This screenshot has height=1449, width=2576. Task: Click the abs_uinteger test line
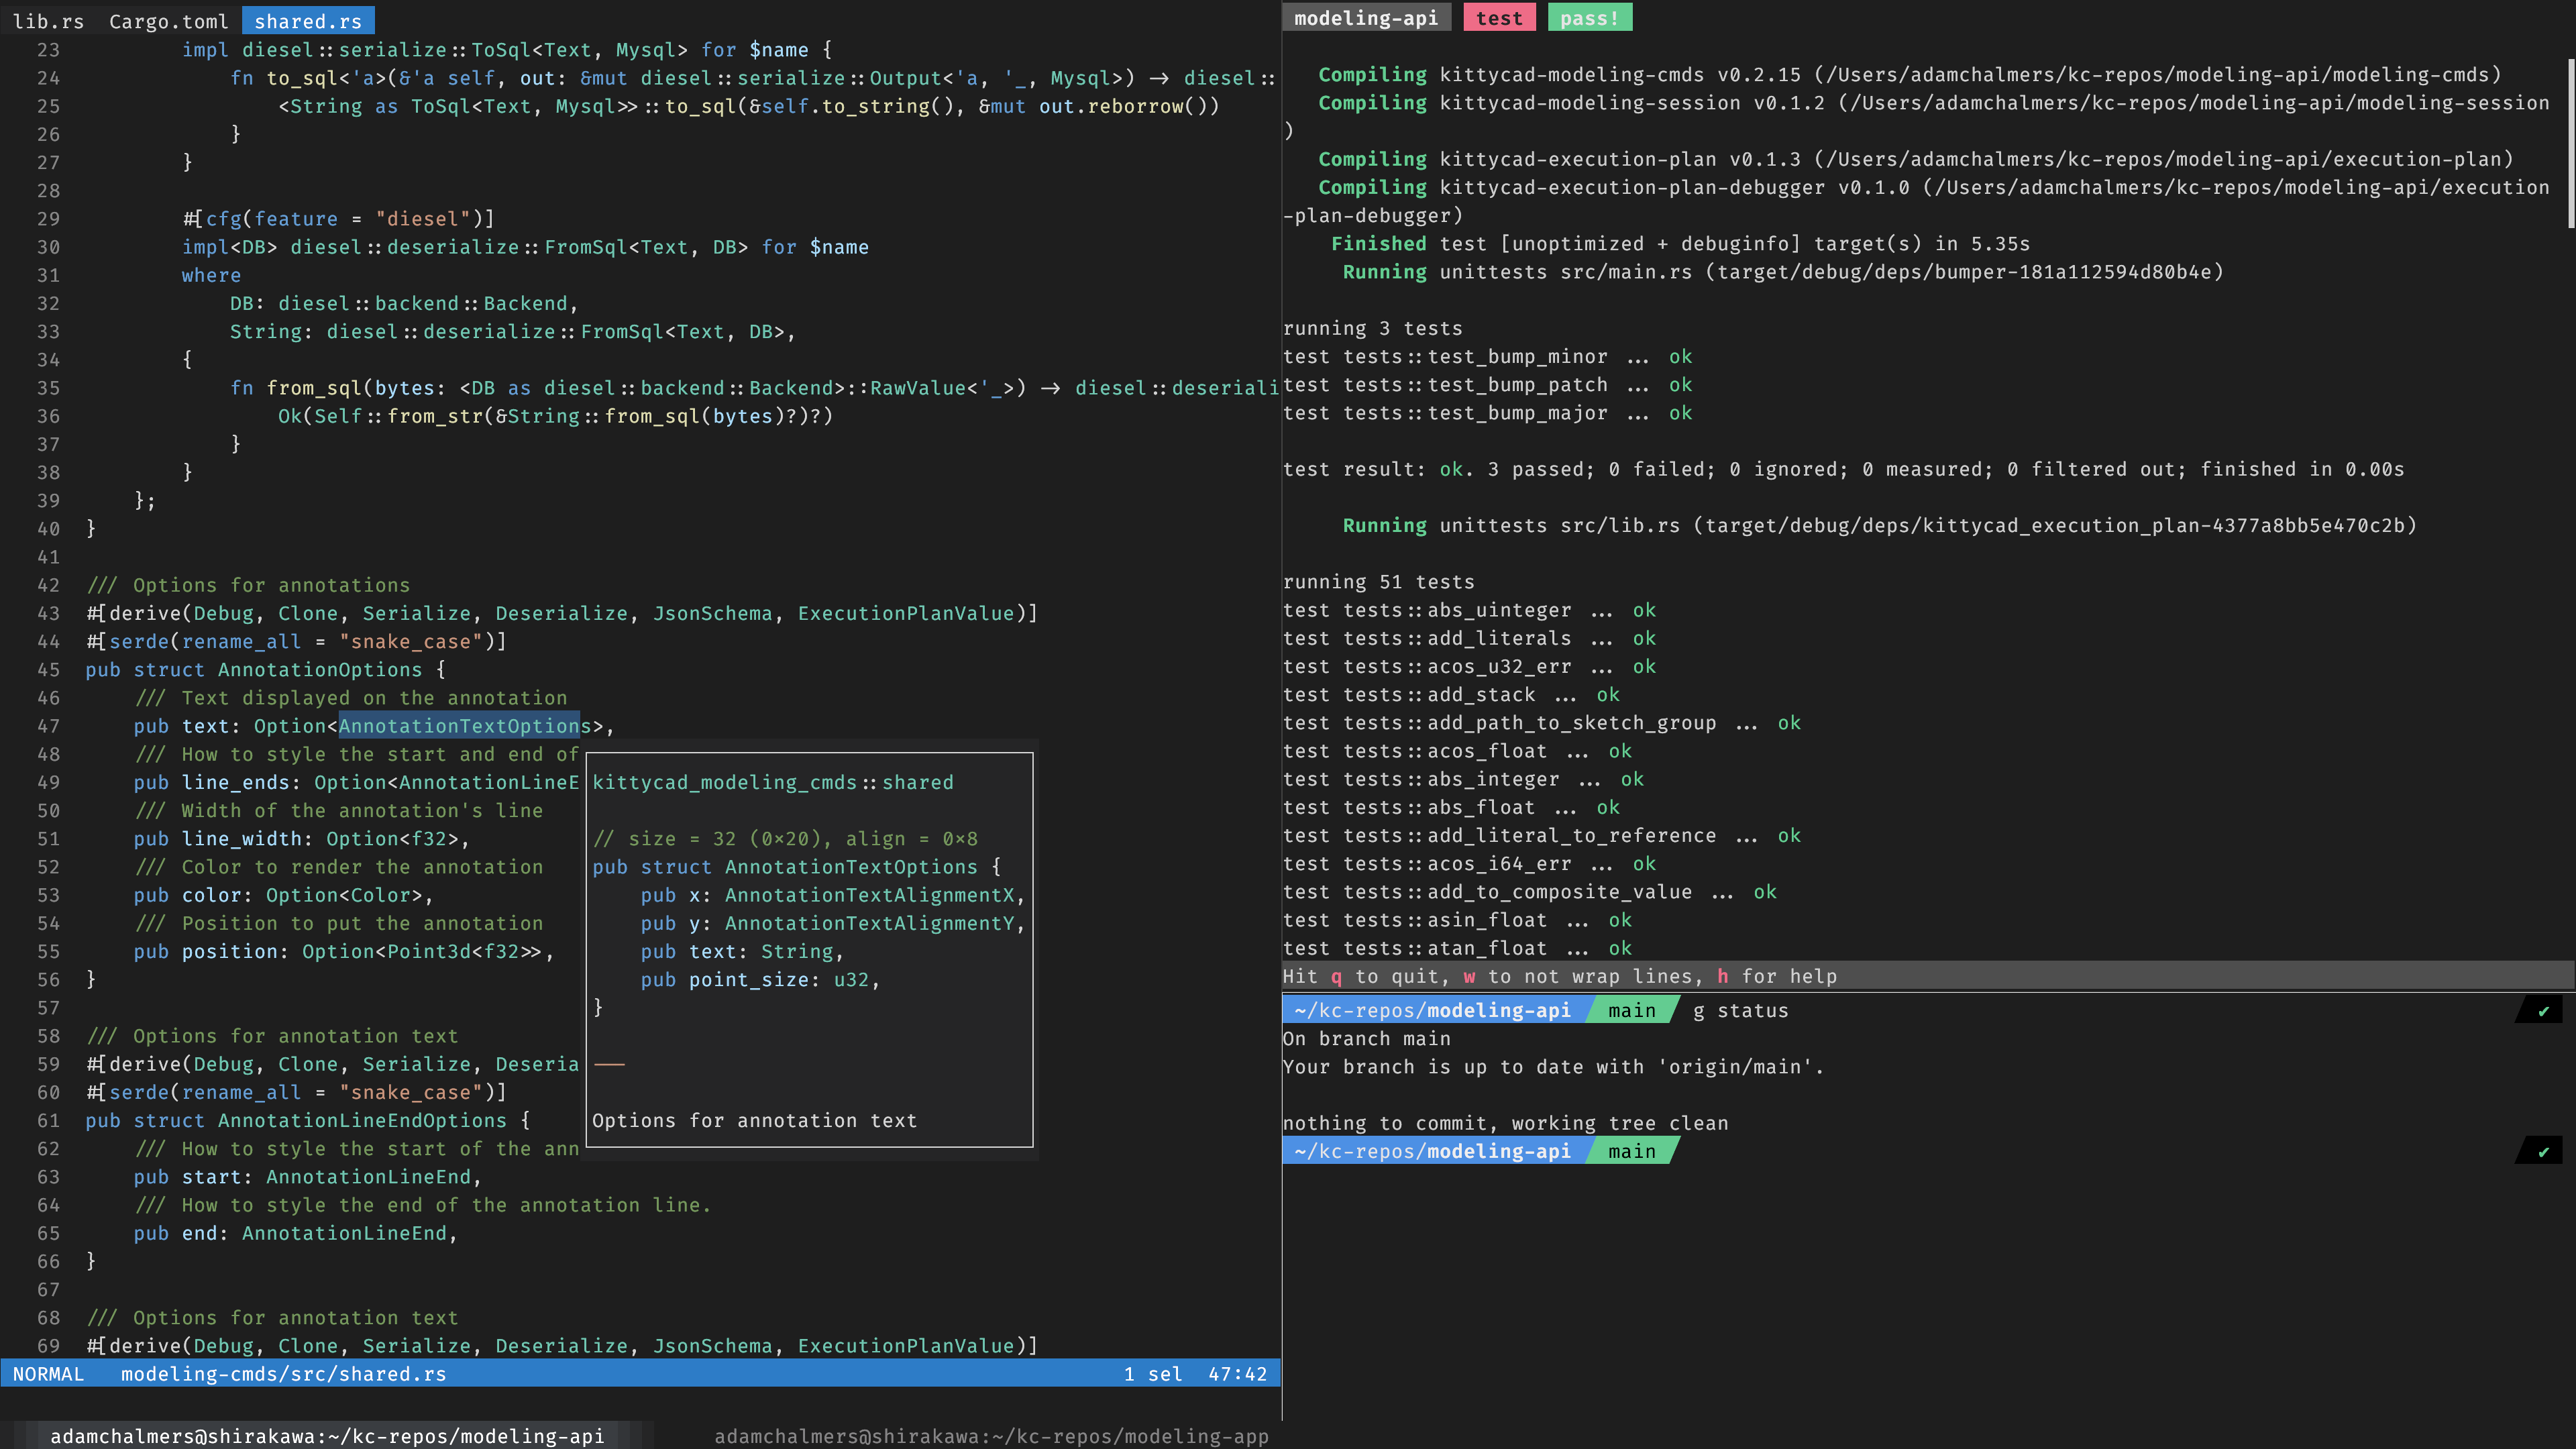tap(1469, 610)
